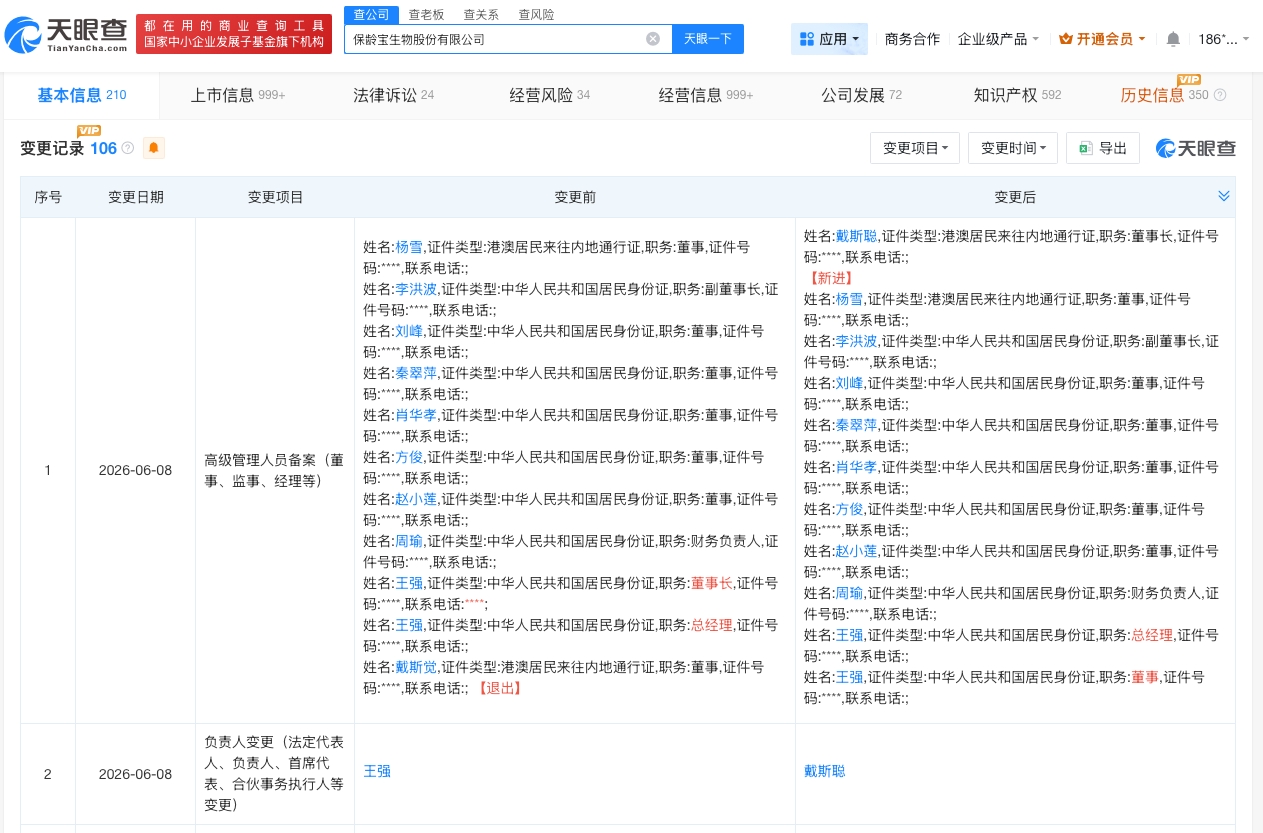The width and height of the screenshot is (1263, 833).
Task: Open 肖华孝 link in 变更前 column
Action: coord(416,415)
